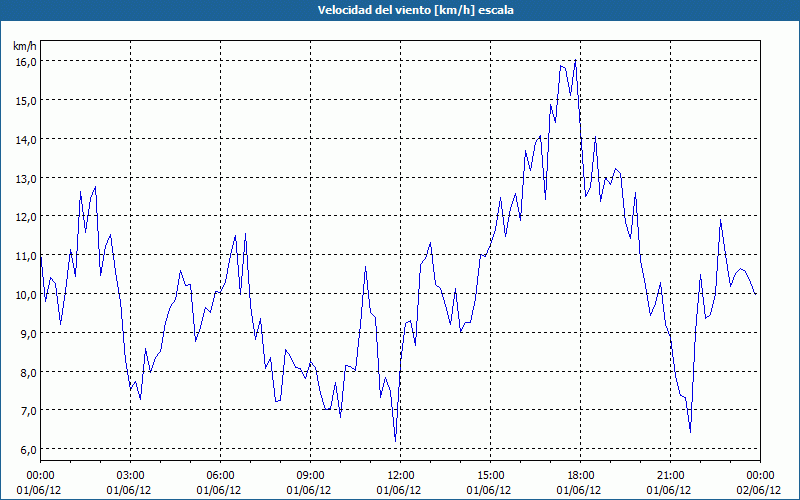Click the 6,0 value on the vertical axis
The width and height of the screenshot is (800, 500).
point(29,449)
